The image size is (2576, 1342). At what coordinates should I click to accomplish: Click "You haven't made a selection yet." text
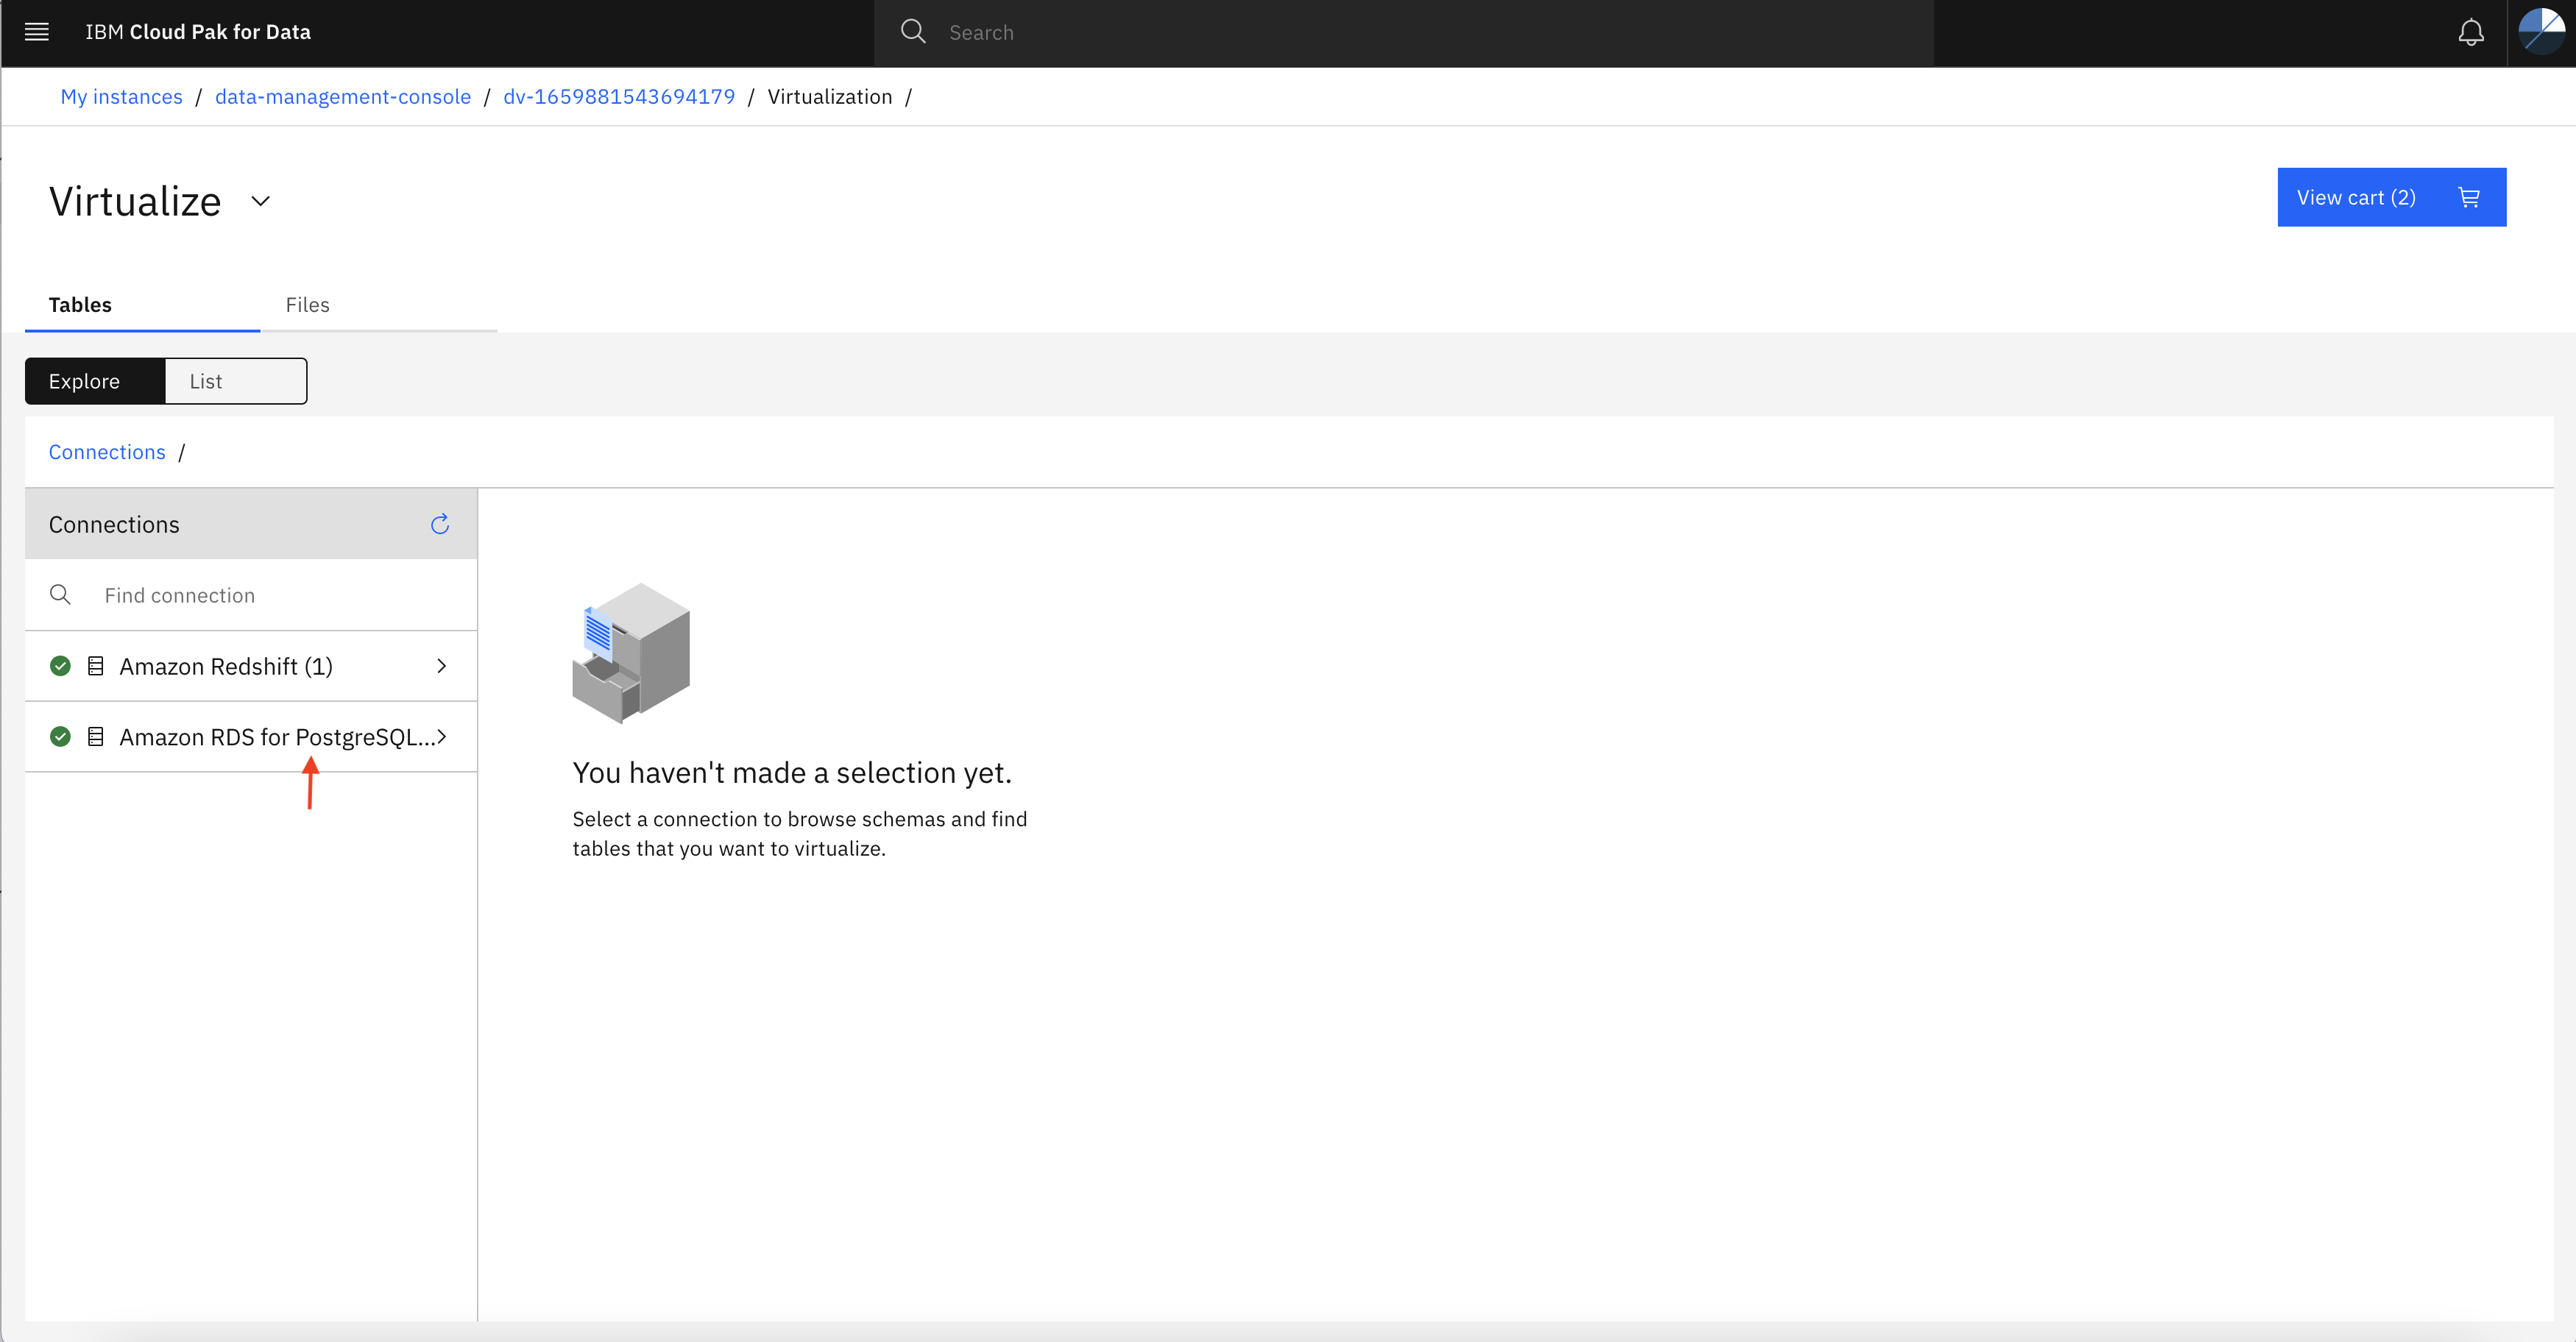[792, 772]
